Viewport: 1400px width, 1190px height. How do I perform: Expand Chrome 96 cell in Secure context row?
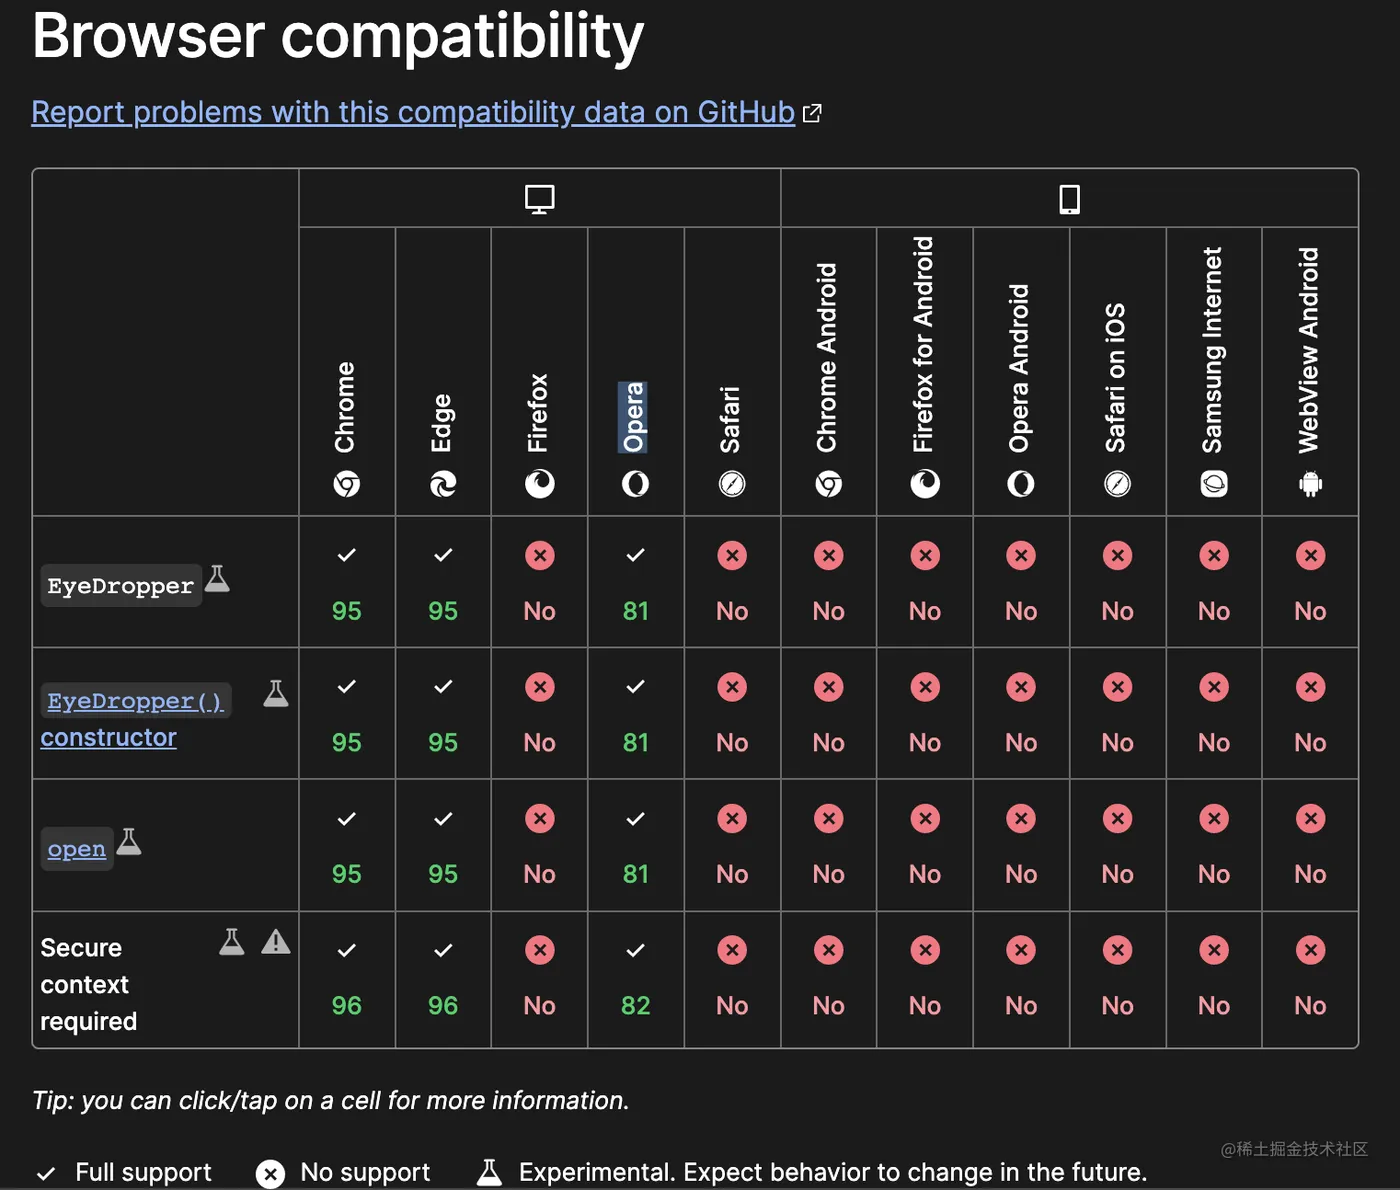(347, 979)
